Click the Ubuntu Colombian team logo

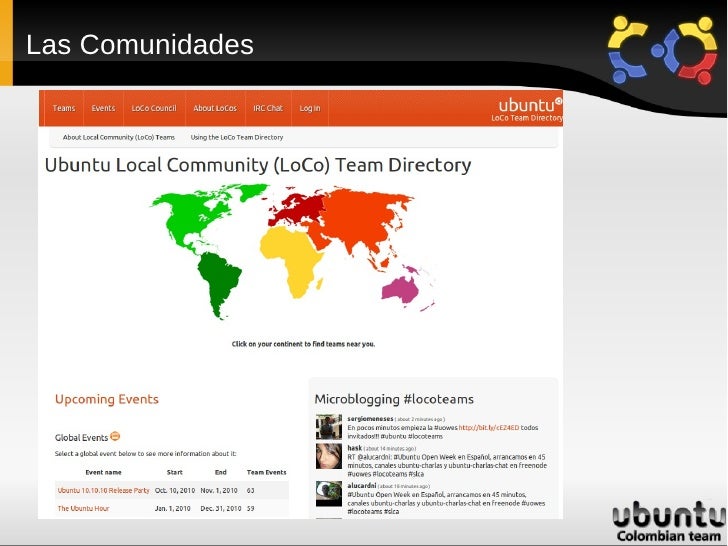tap(669, 521)
